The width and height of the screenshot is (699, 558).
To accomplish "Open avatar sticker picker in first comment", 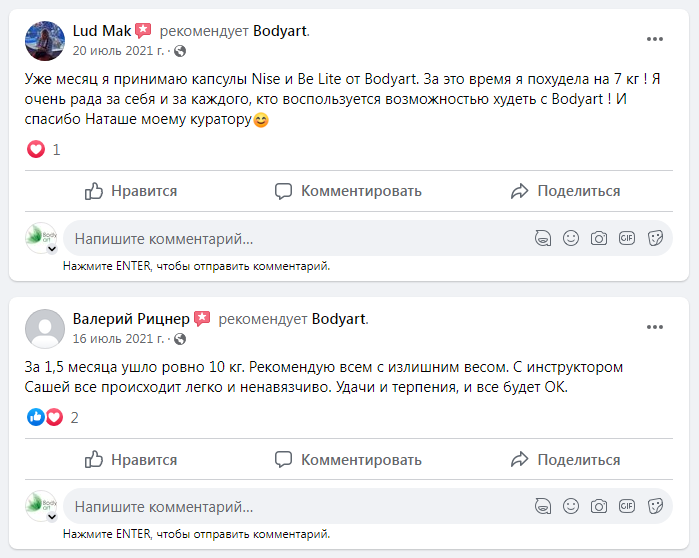I will point(543,238).
